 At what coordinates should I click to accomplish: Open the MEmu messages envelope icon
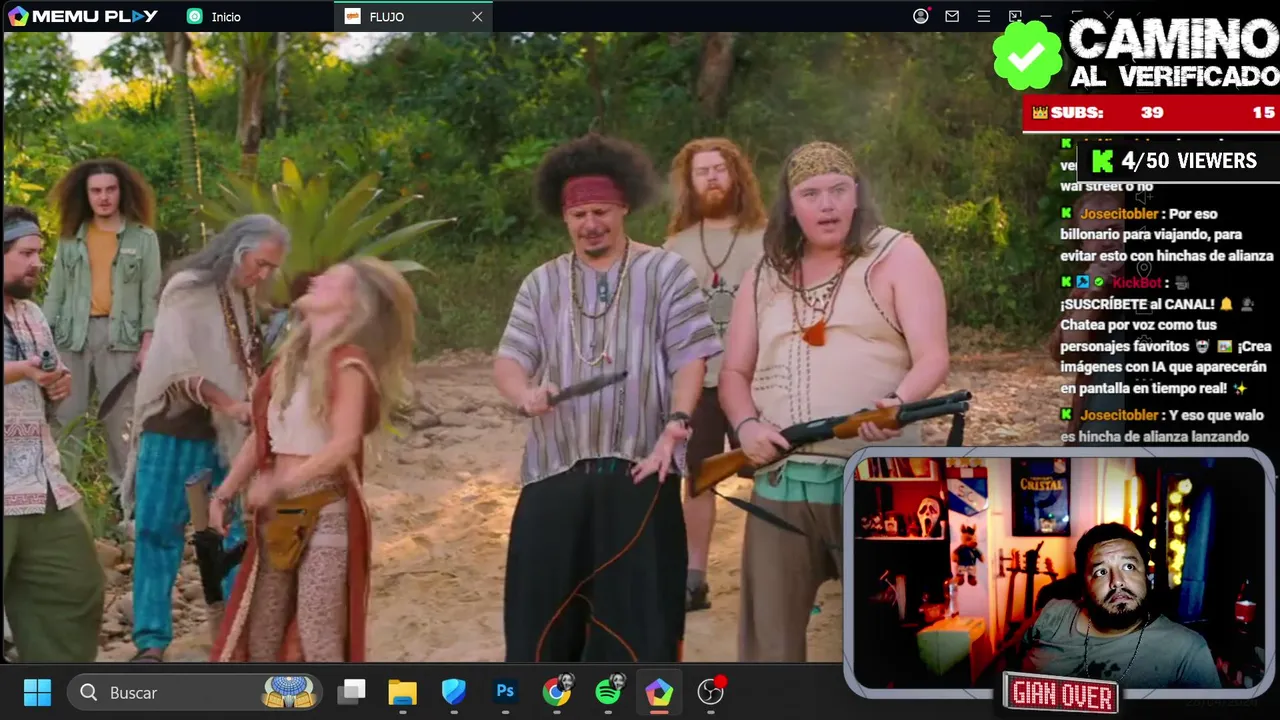[x=952, y=16]
